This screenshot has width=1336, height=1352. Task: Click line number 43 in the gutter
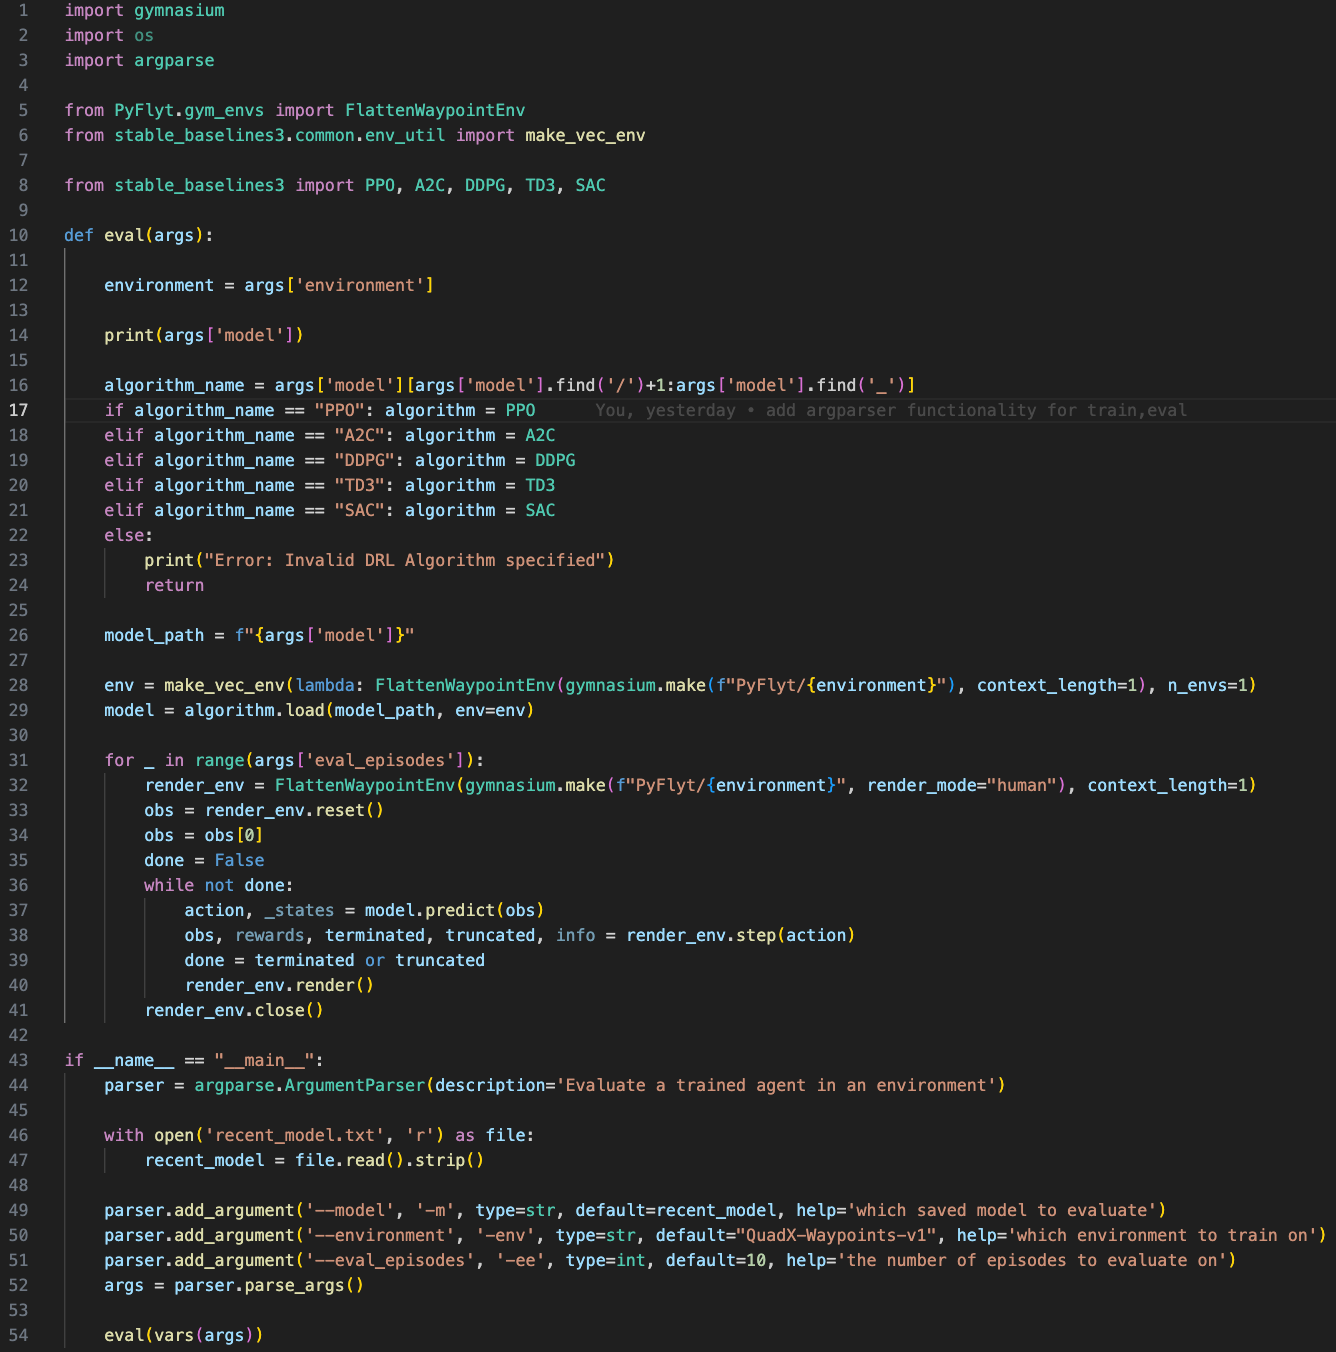[19, 1060]
